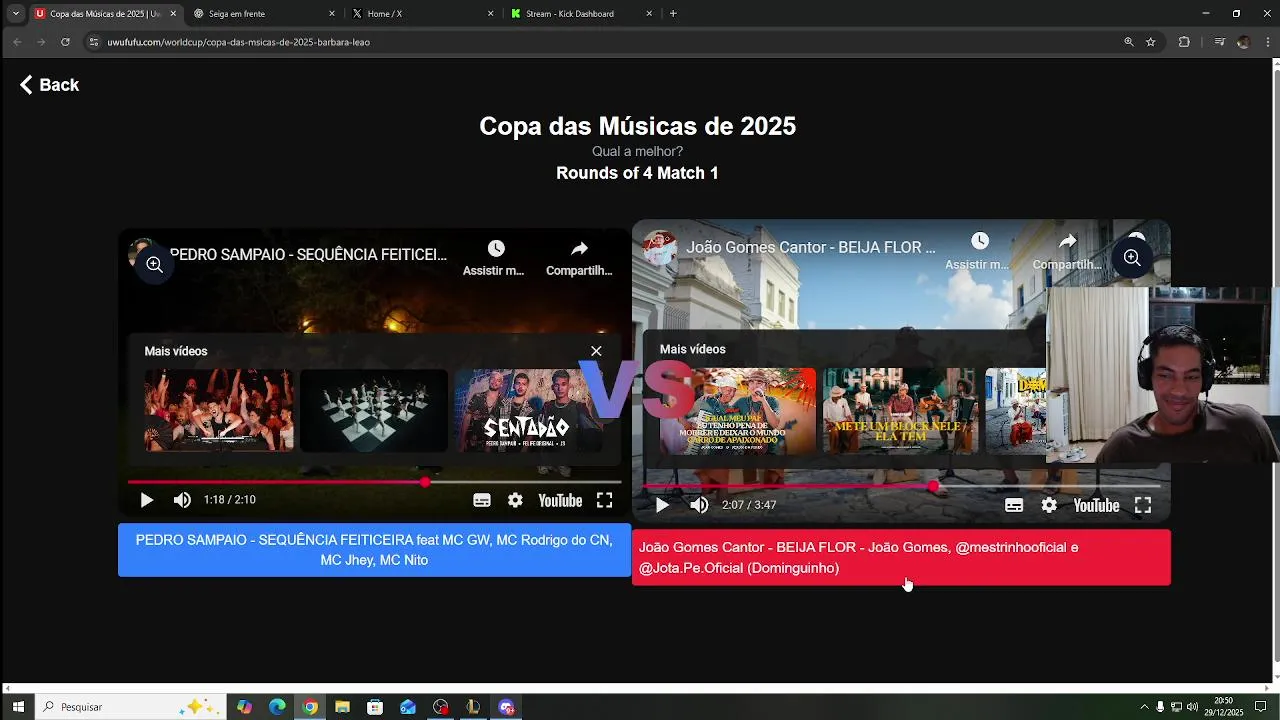Click the Pesquisar taskbar search box
1280x720 pixels.
click(130, 707)
